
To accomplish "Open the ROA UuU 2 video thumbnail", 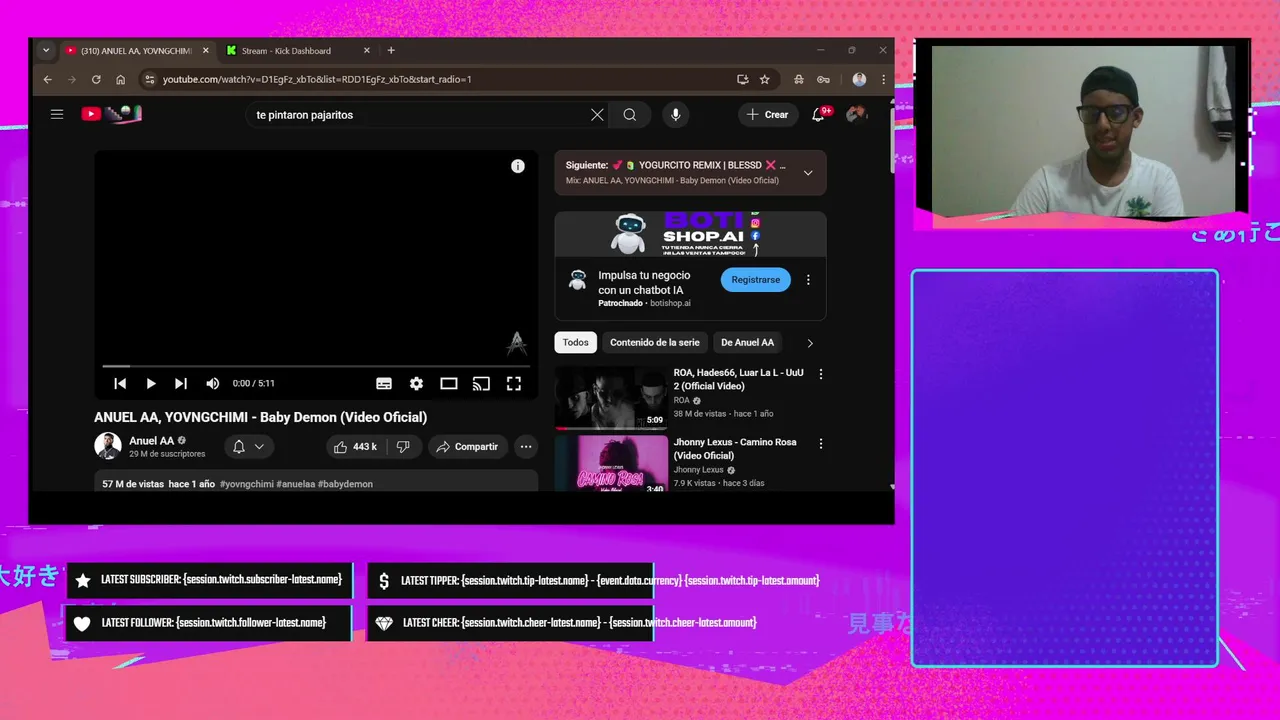I will (x=611, y=398).
